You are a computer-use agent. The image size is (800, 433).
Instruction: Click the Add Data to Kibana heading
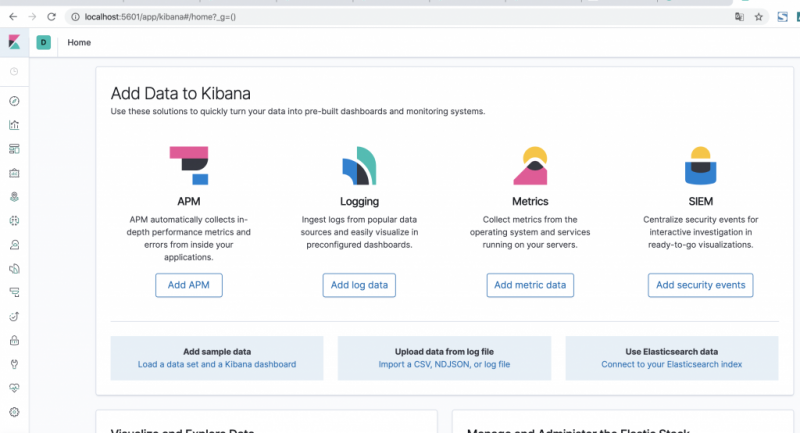(x=181, y=93)
